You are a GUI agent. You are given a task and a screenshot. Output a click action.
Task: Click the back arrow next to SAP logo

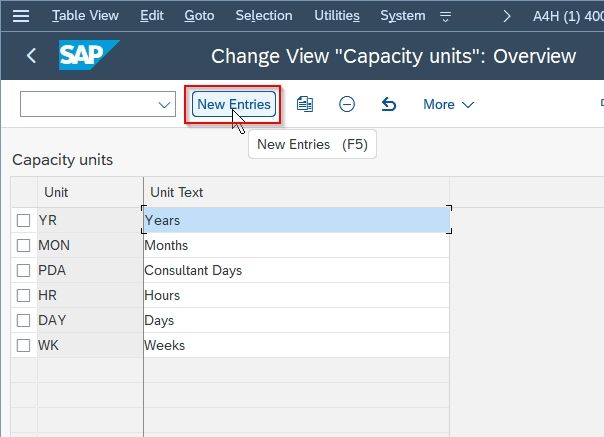32,55
